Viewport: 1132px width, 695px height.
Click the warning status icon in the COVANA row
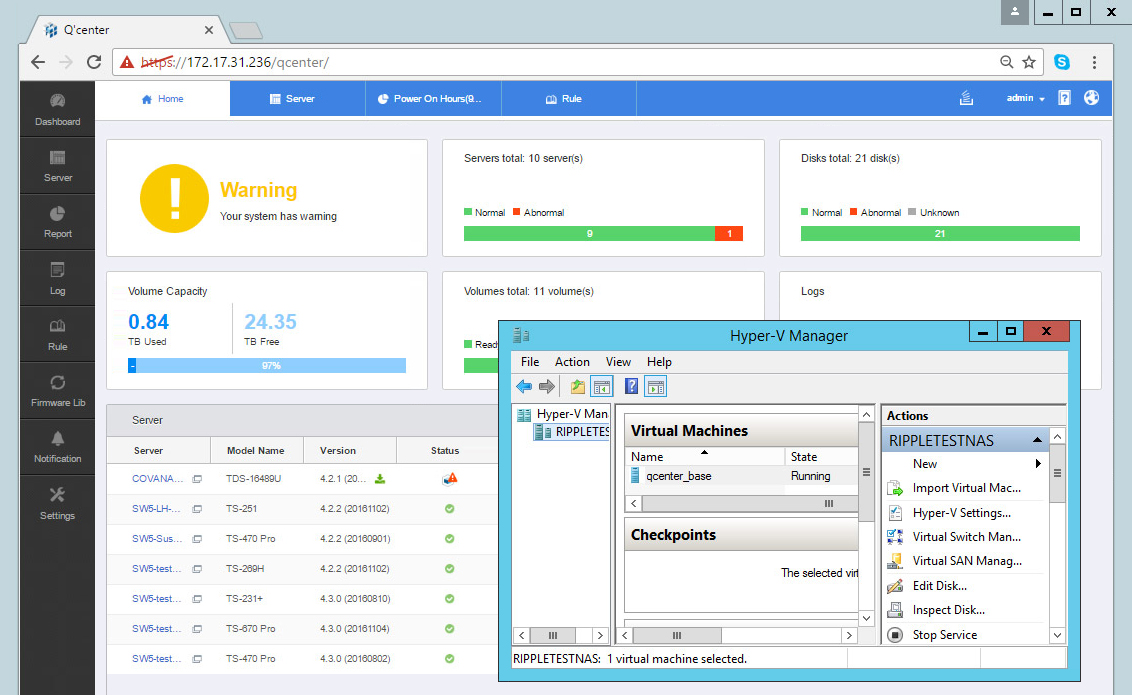[450, 478]
